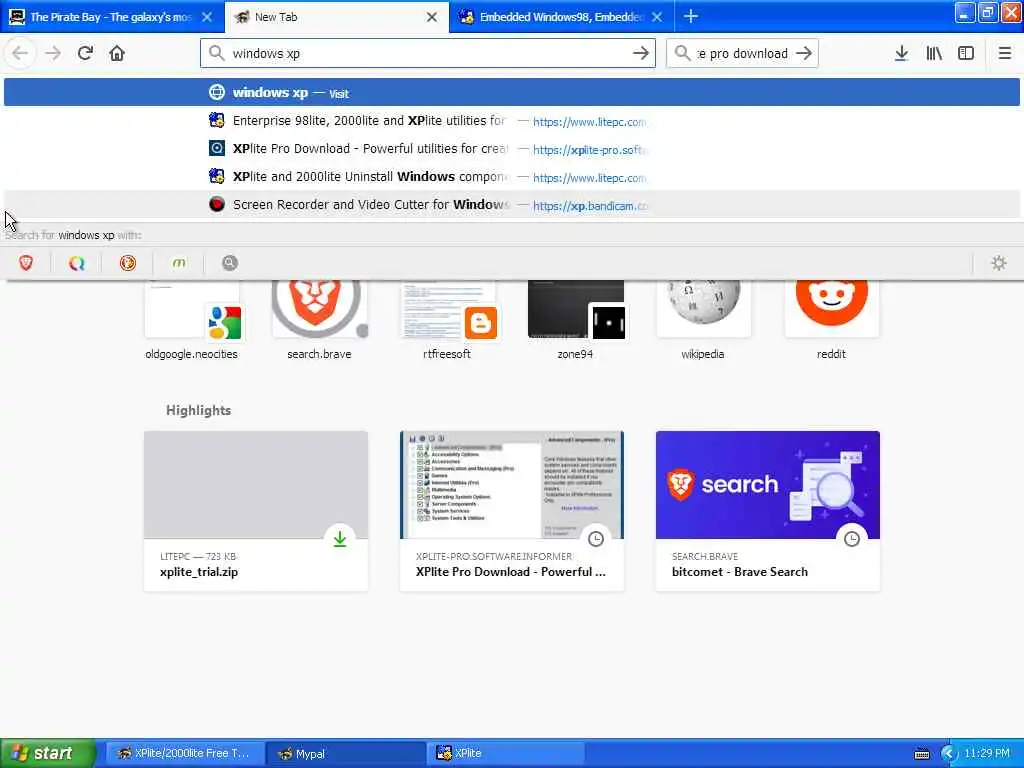This screenshot has width=1024, height=768.
Task: Open the reddit top site tile
Action: click(831, 320)
